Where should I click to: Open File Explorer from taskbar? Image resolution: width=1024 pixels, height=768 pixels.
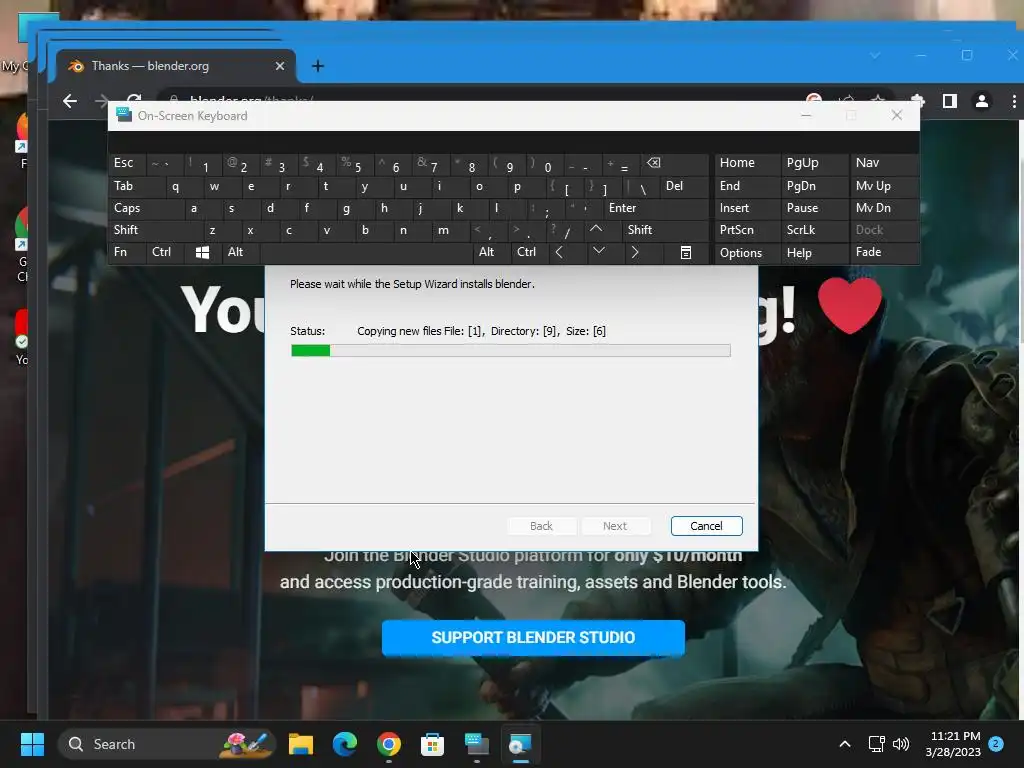tap(301, 744)
